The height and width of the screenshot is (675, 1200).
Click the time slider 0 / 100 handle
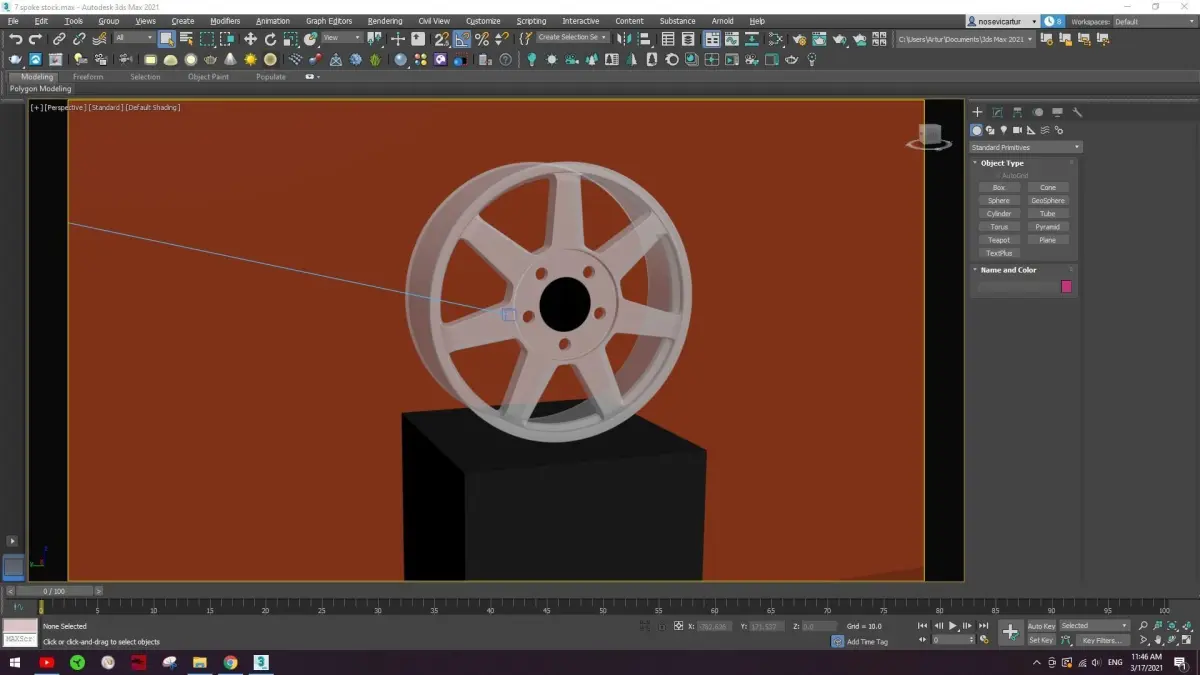[x=54, y=591]
